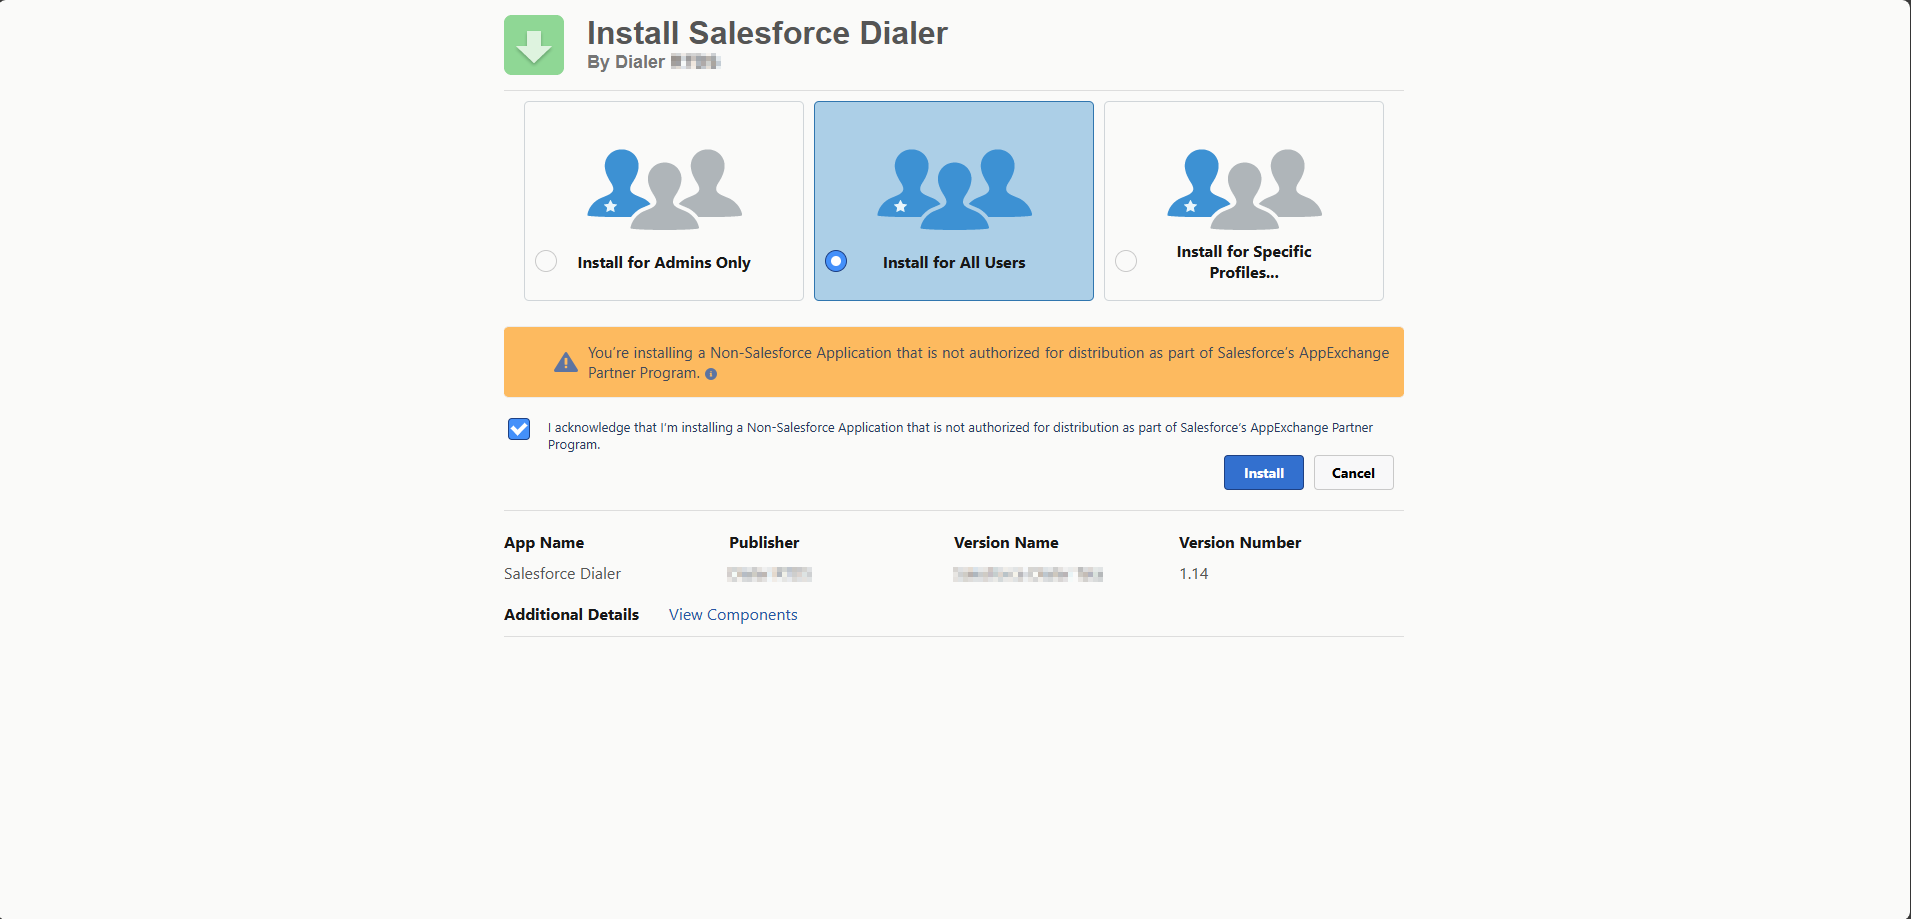Click the acknowledgment statement text
Screen dimensions: 1911x919
click(x=960, y=436)
